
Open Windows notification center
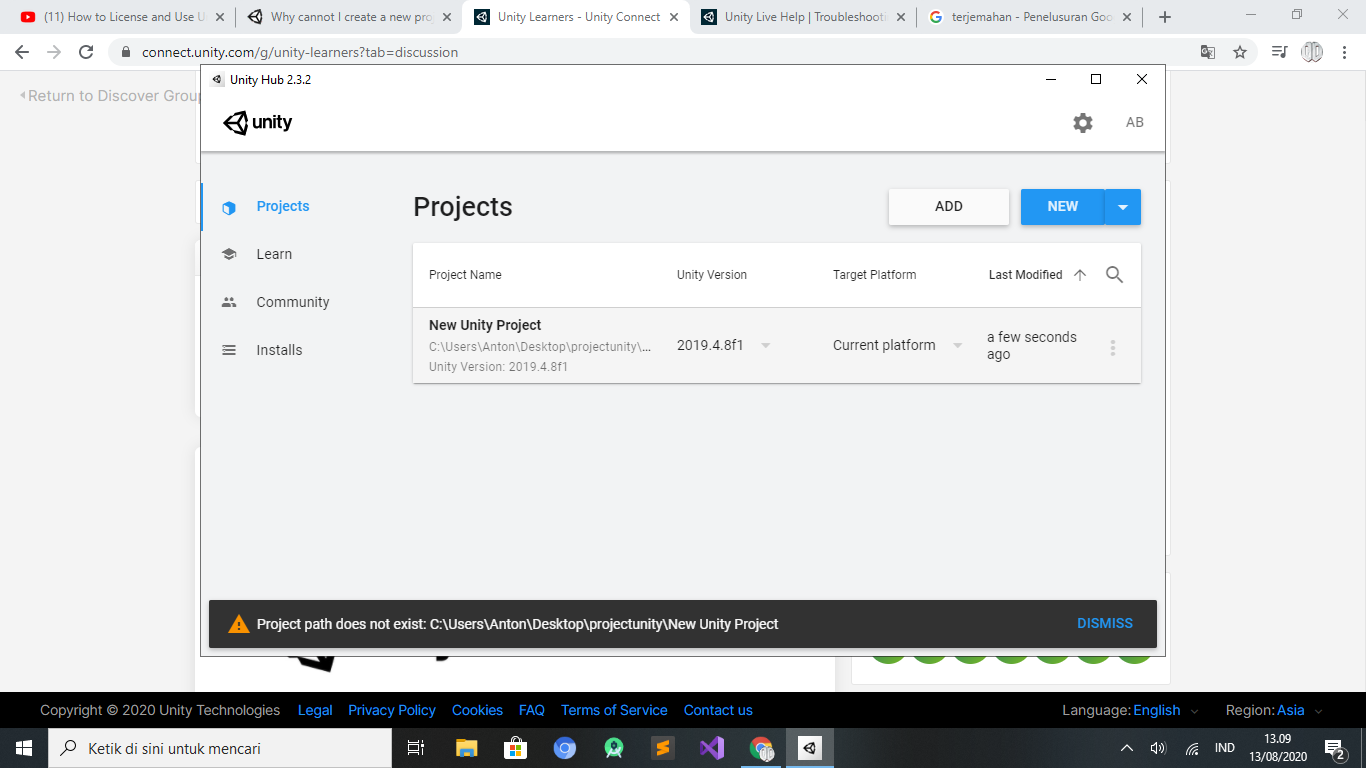click(1334, 748)
